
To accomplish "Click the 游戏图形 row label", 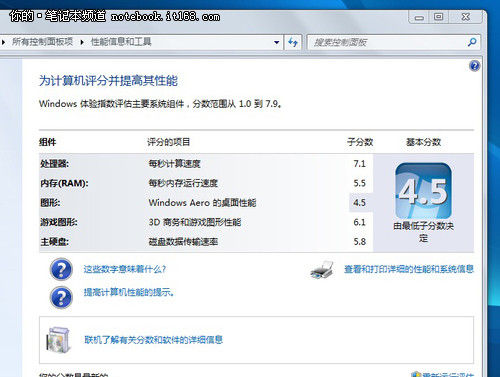I will click(59, 222).
